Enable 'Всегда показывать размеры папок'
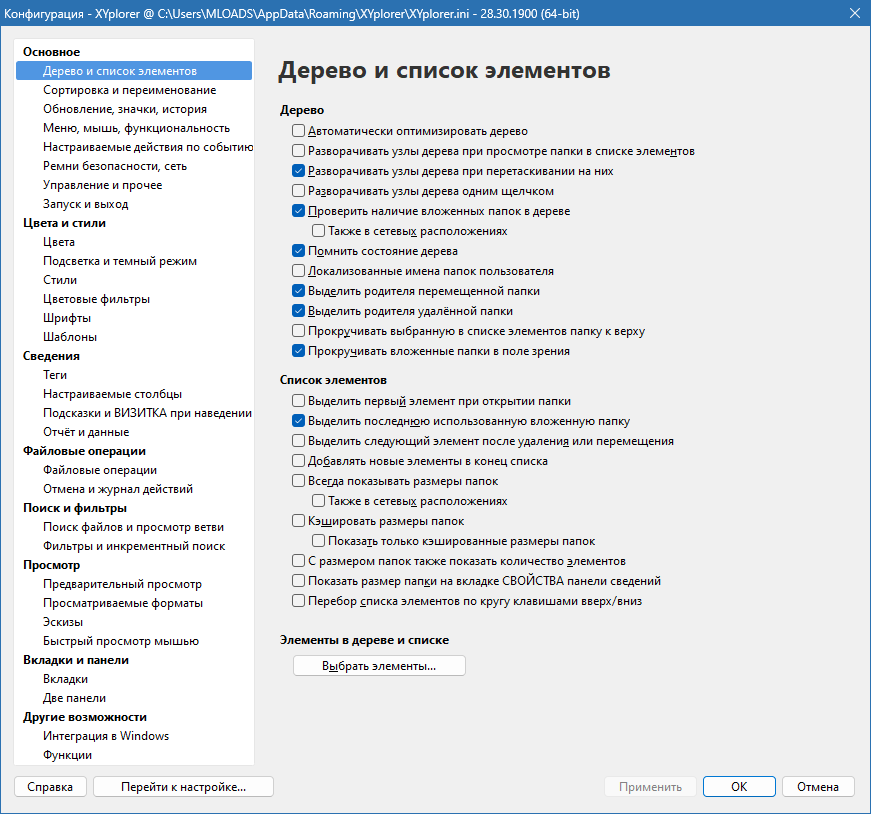871x814 pixels. coord(298,481)
